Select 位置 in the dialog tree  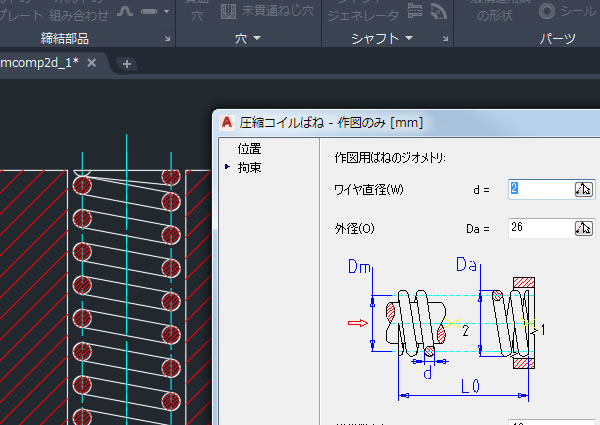[x=249, y=149]
